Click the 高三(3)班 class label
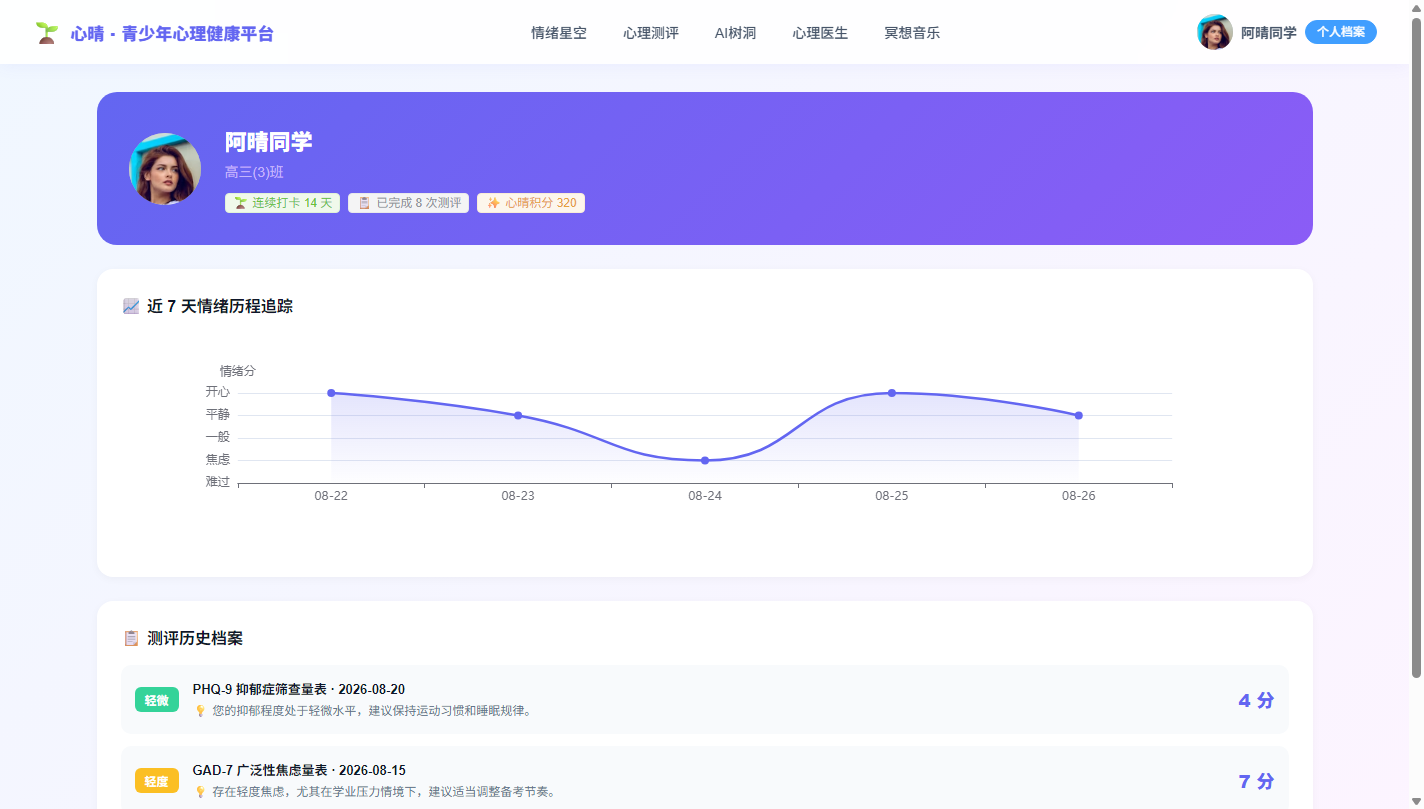The image size is (1424, 809). (x=254, y=172)
